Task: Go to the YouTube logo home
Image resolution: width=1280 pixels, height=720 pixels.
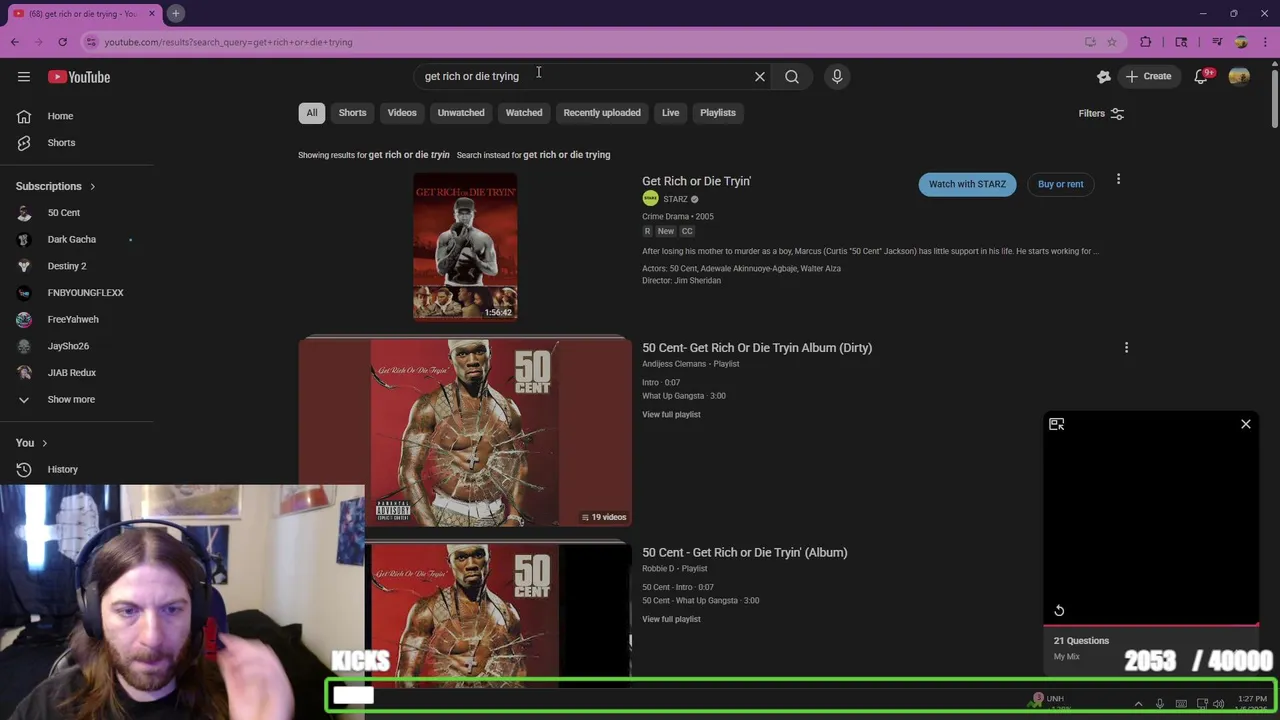Action: [79, 77]
